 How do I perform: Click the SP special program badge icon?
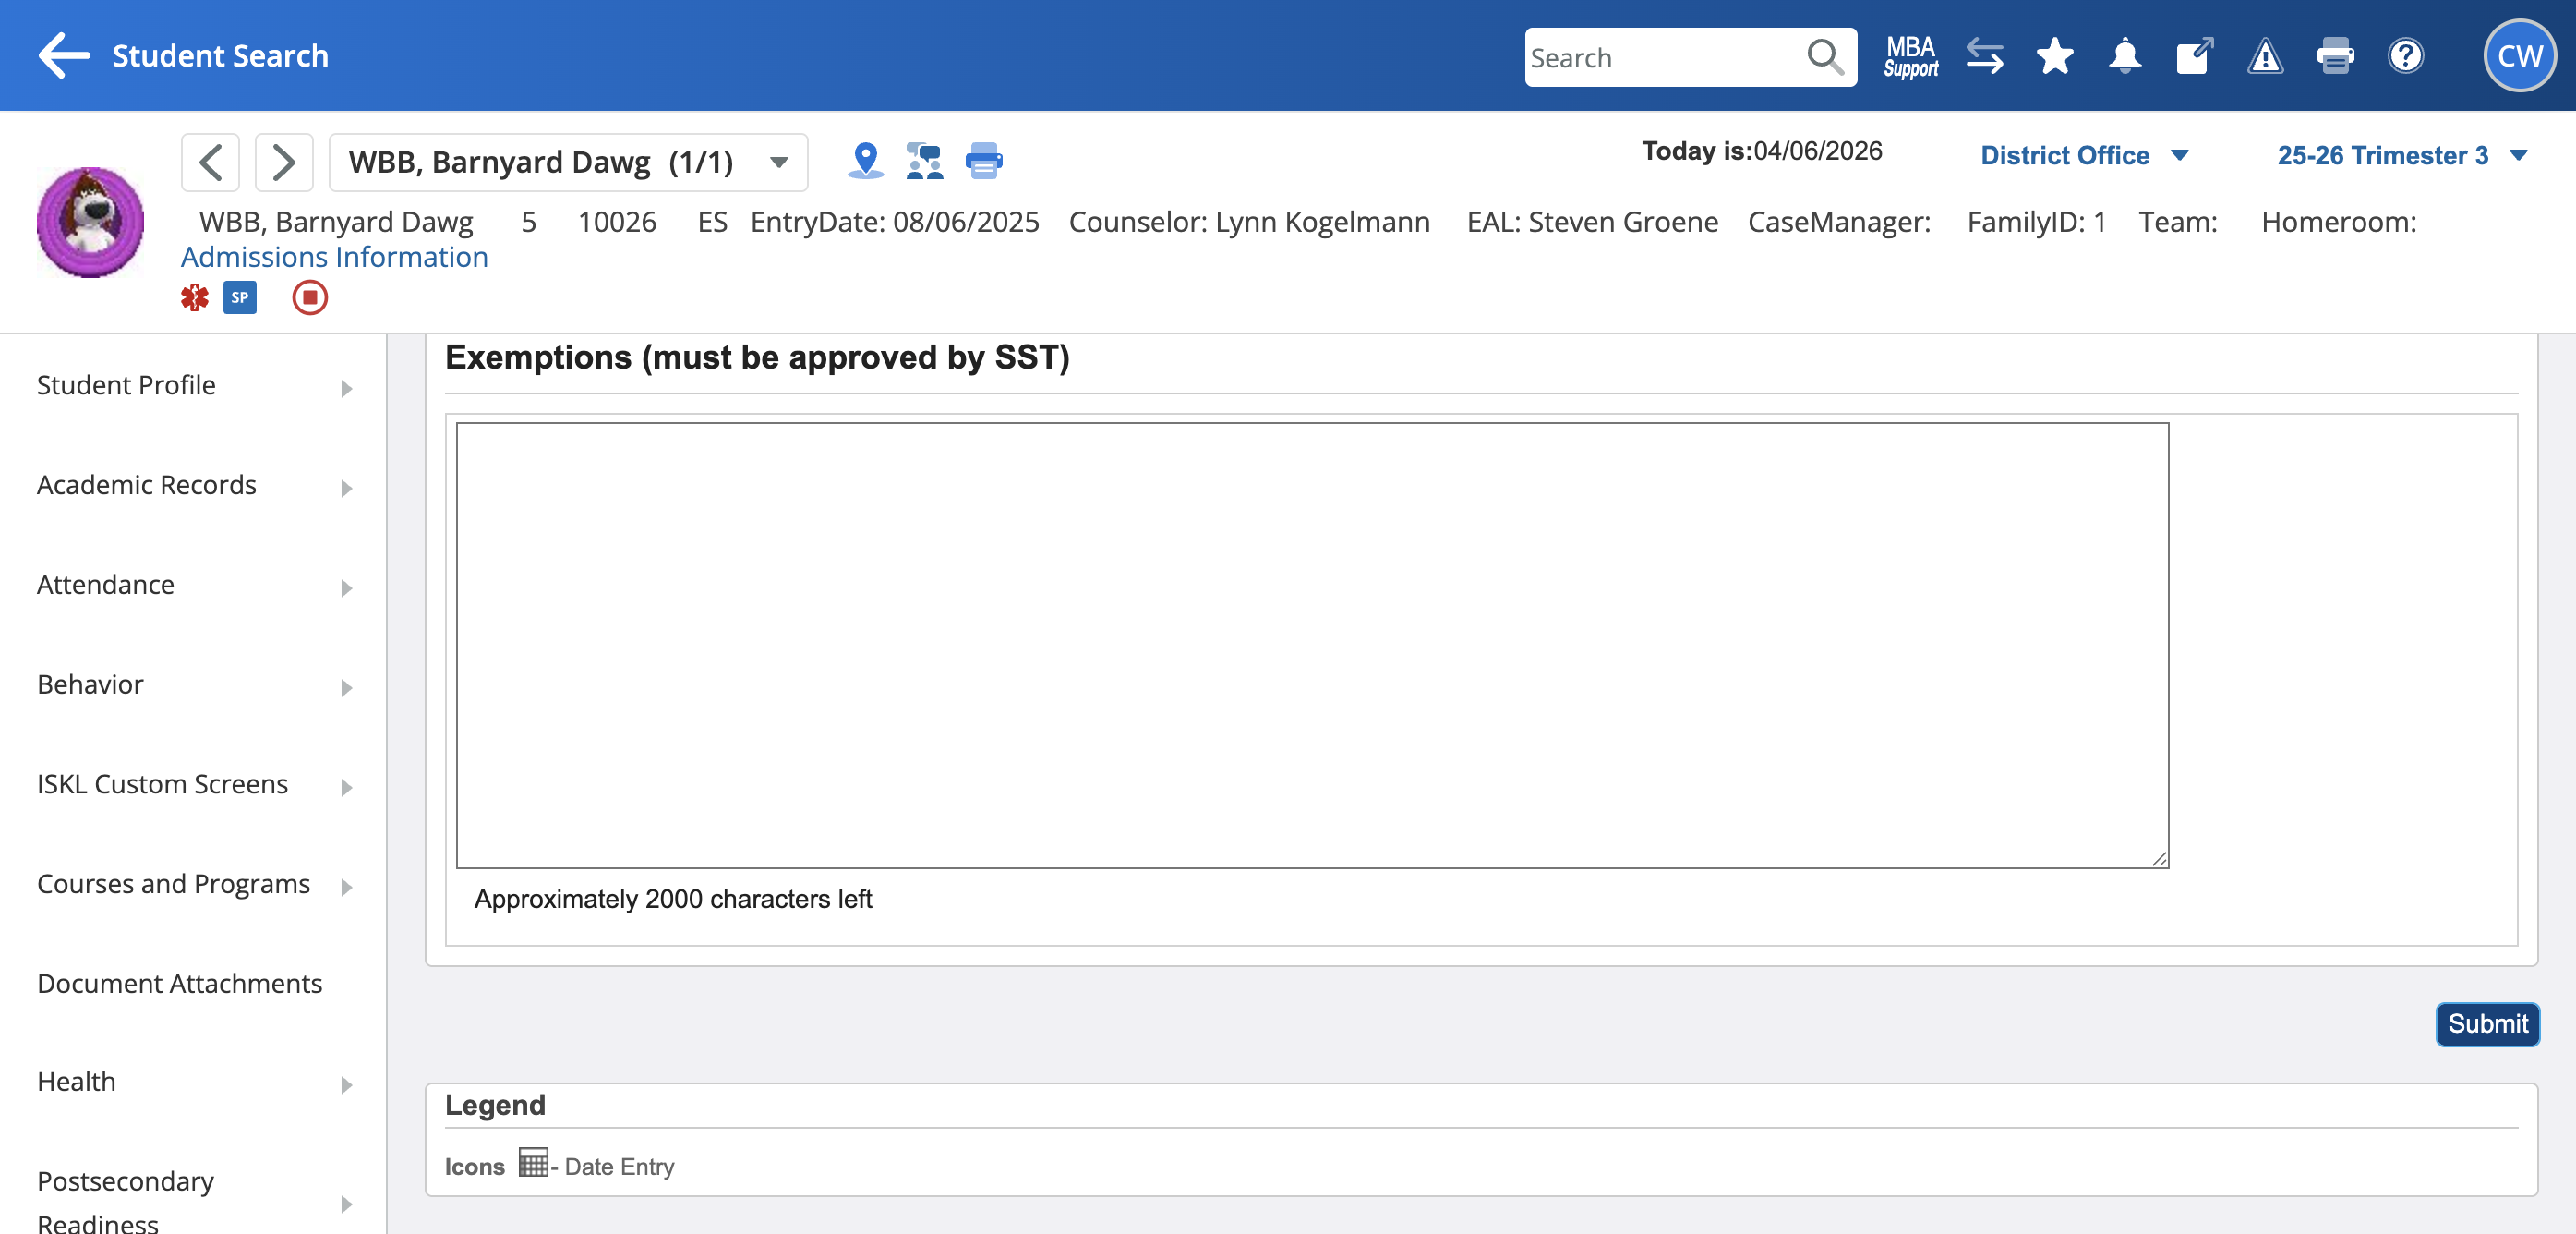tap(240, 298)
